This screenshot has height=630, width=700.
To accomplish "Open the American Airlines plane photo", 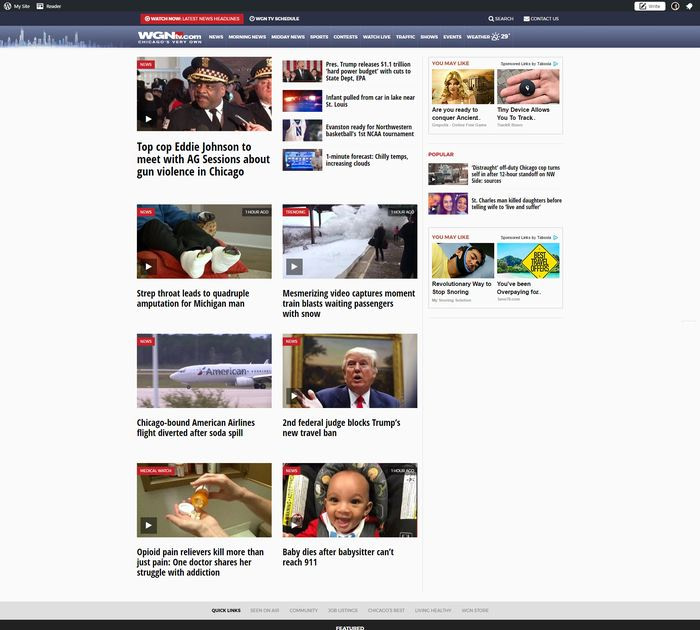I will pyautogui.click(x=204, y=371).
